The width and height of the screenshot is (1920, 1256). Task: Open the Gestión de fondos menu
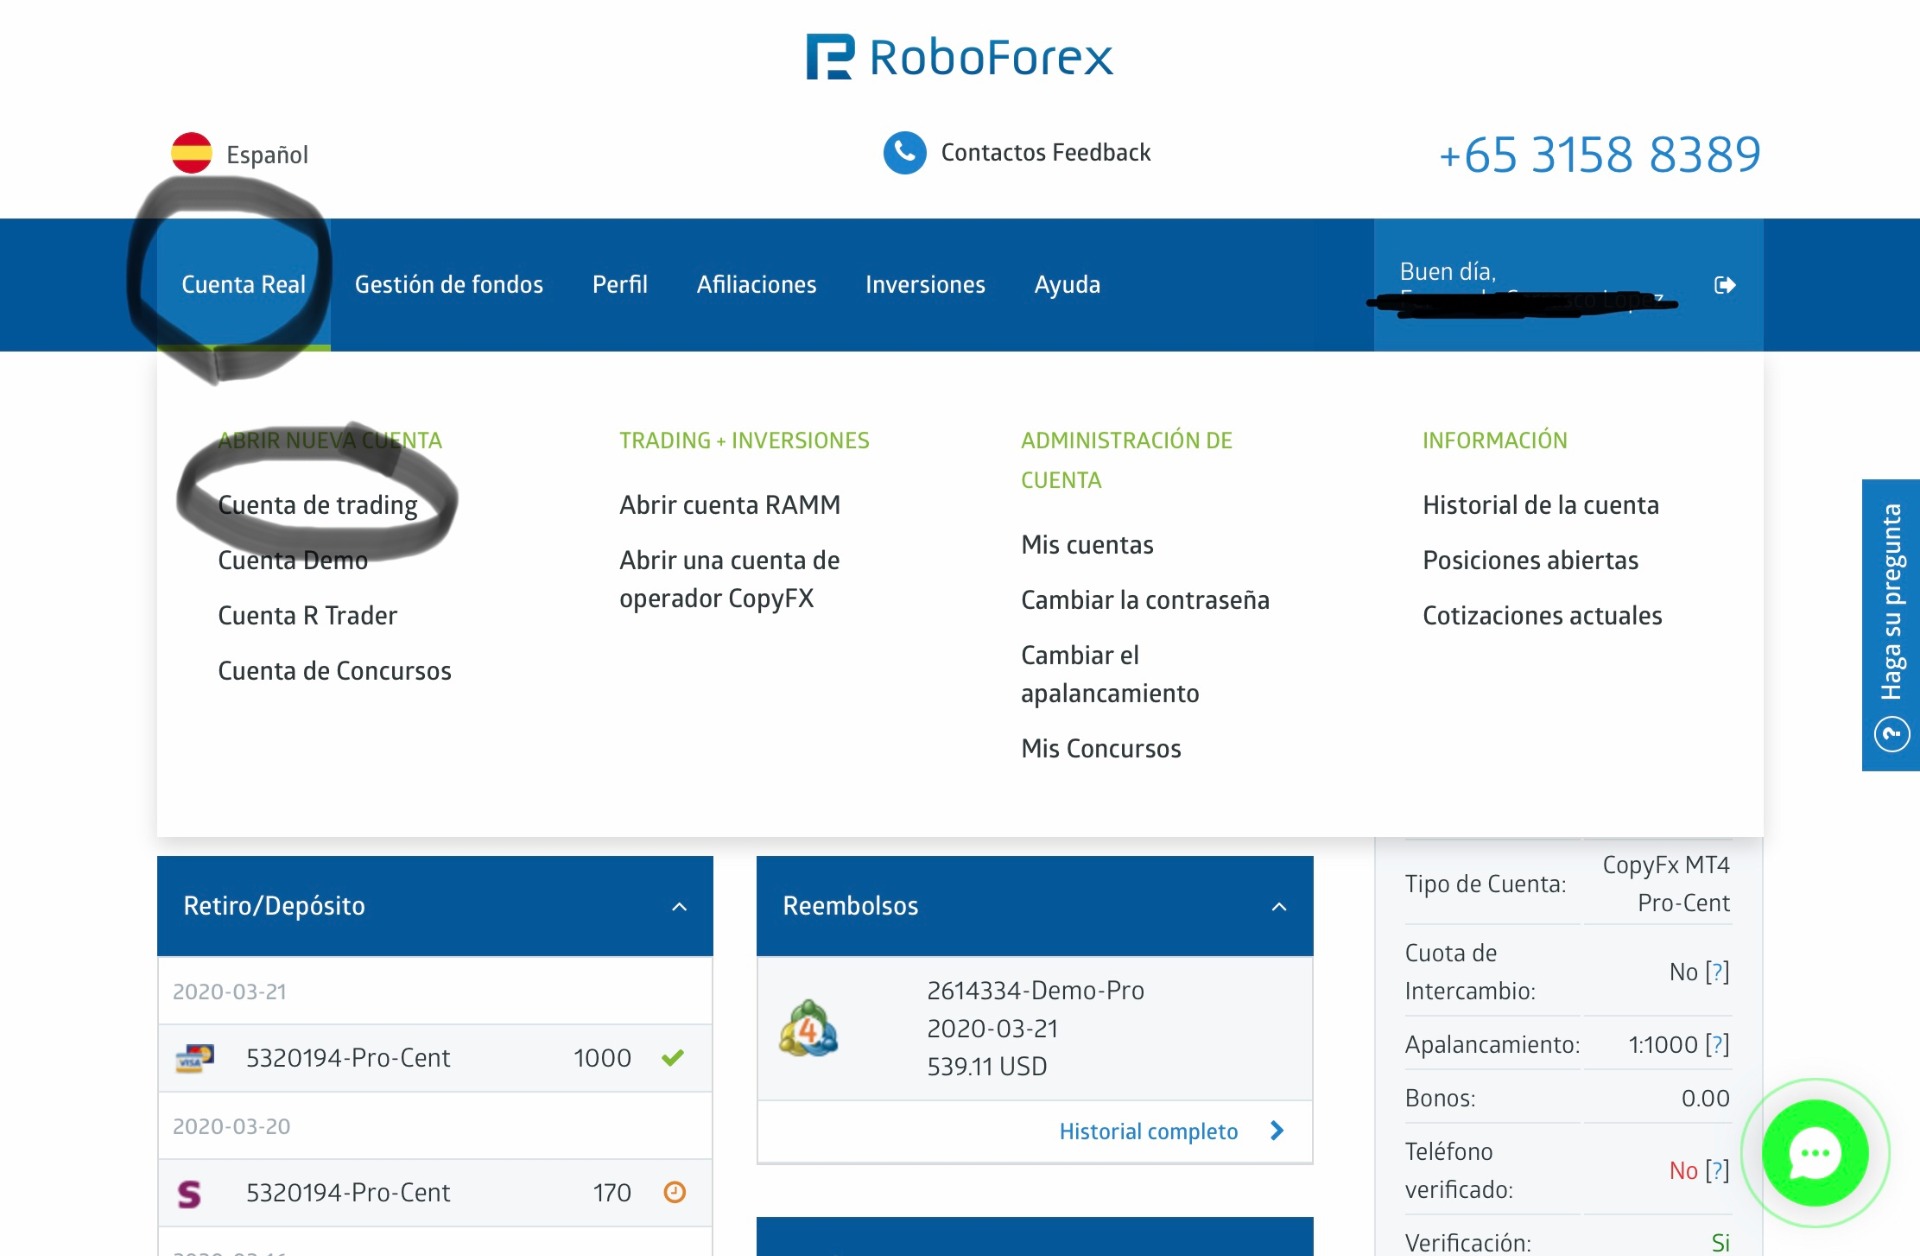coord(449,285)
